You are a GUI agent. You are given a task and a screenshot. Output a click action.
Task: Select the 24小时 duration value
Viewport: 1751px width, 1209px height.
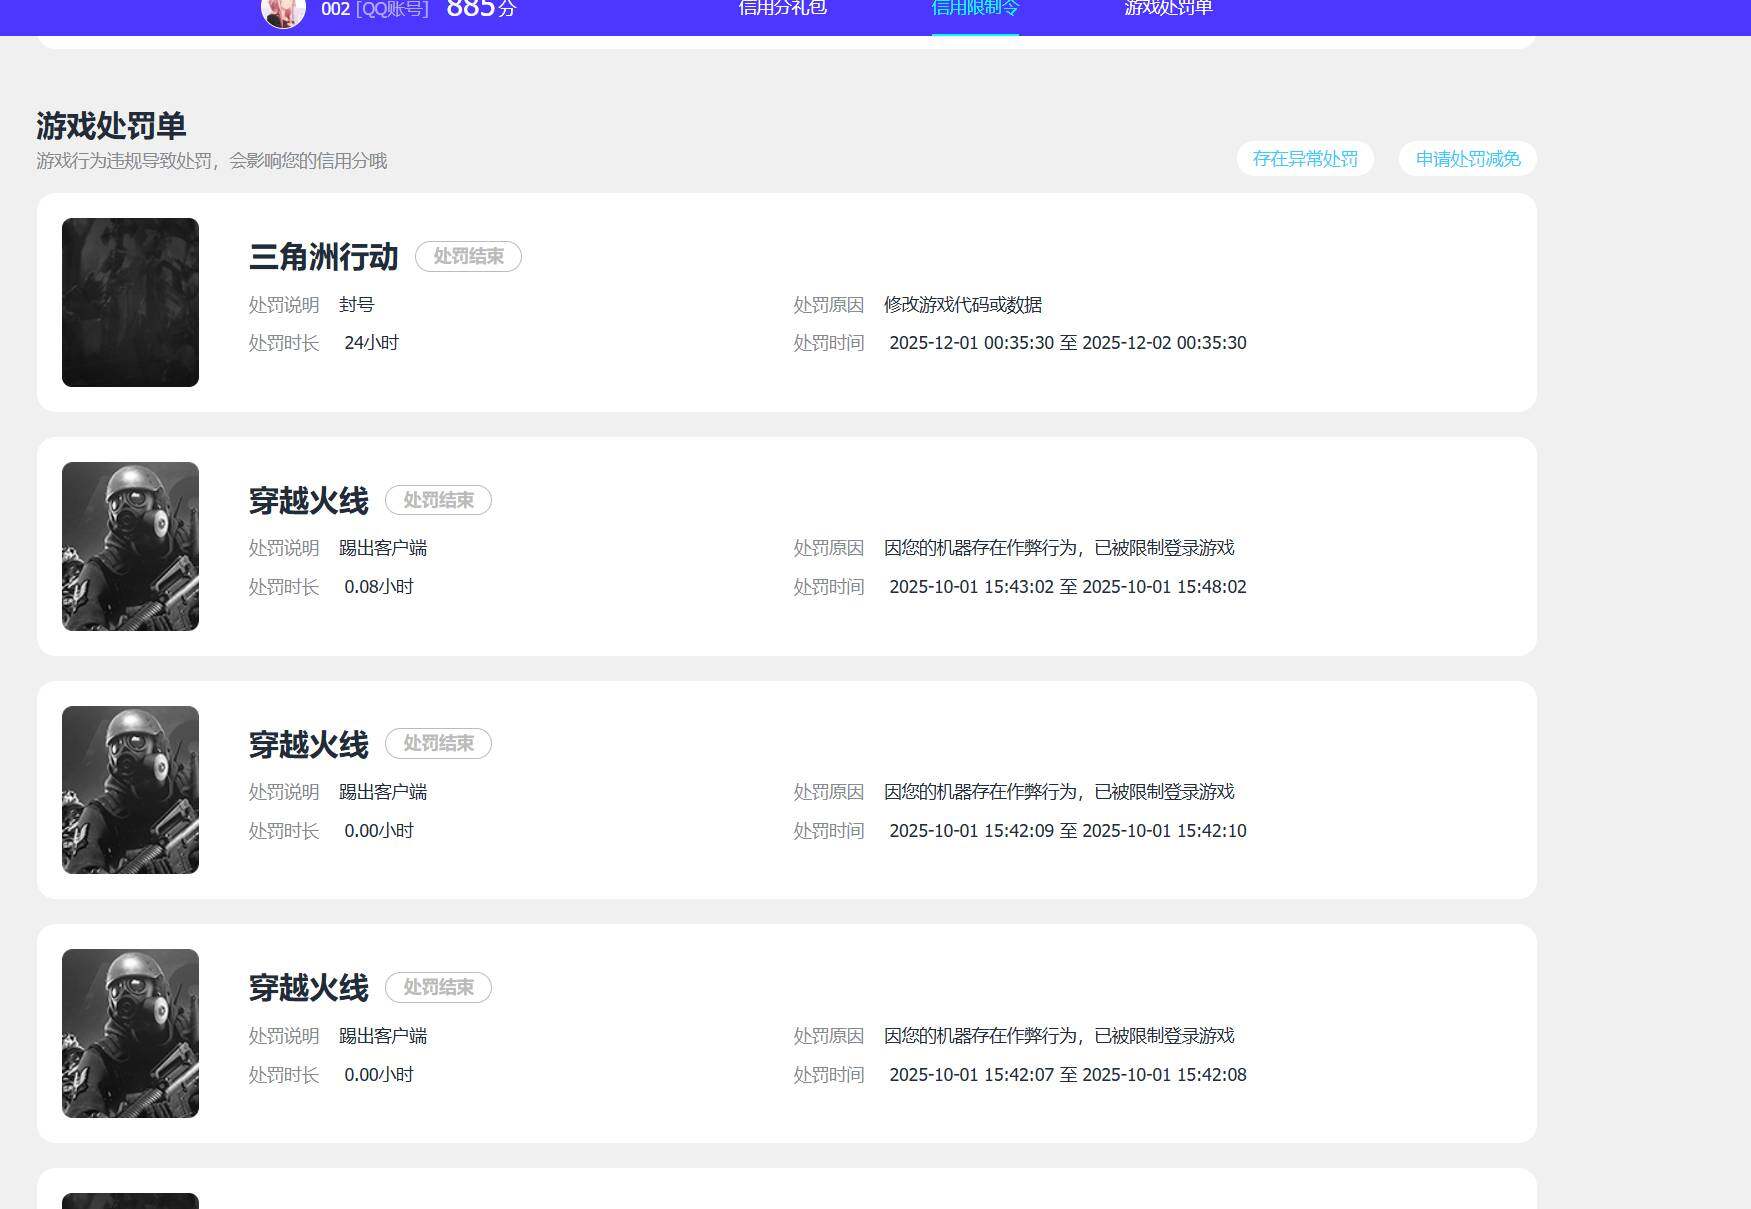click(x=371, y=343)
